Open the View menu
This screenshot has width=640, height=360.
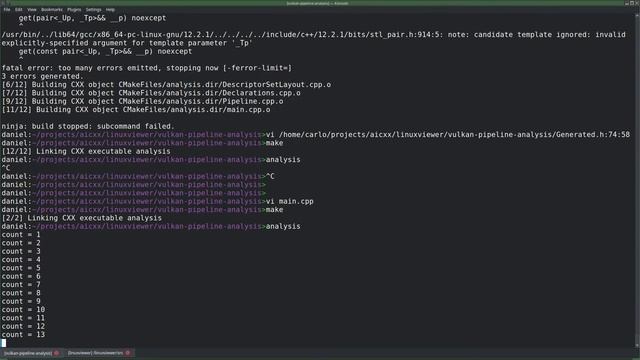pos(31,9)
